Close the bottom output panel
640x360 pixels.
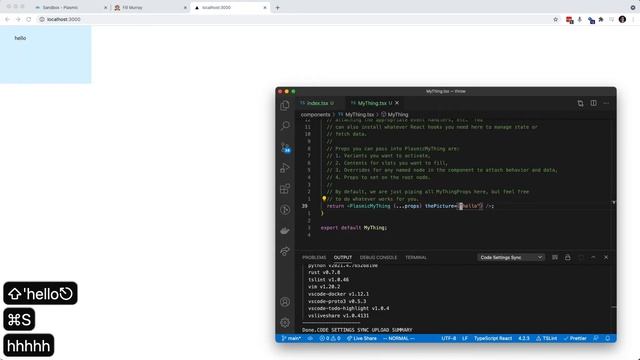tap(606, 258)
